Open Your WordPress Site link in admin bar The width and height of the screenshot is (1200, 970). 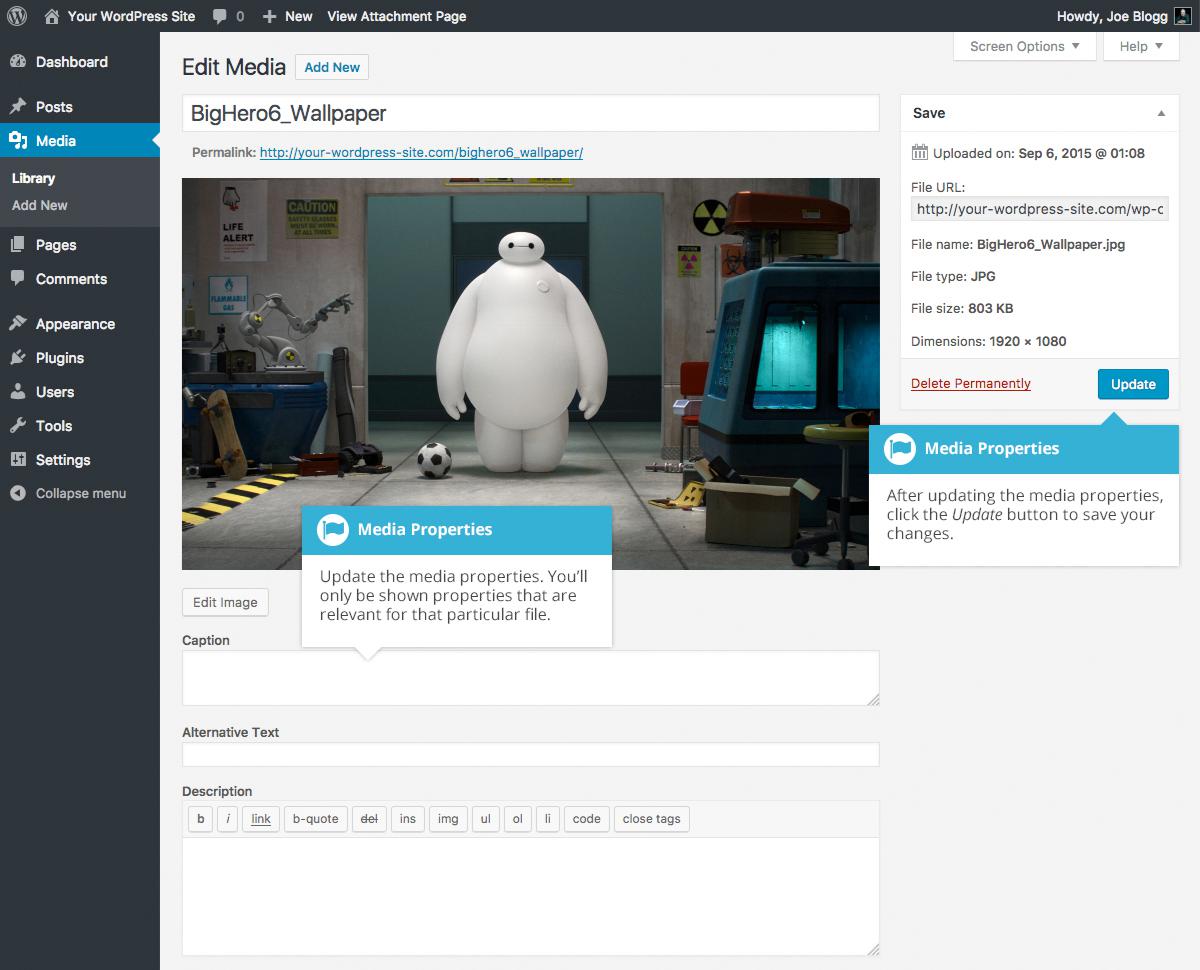[x=118, y=16]
